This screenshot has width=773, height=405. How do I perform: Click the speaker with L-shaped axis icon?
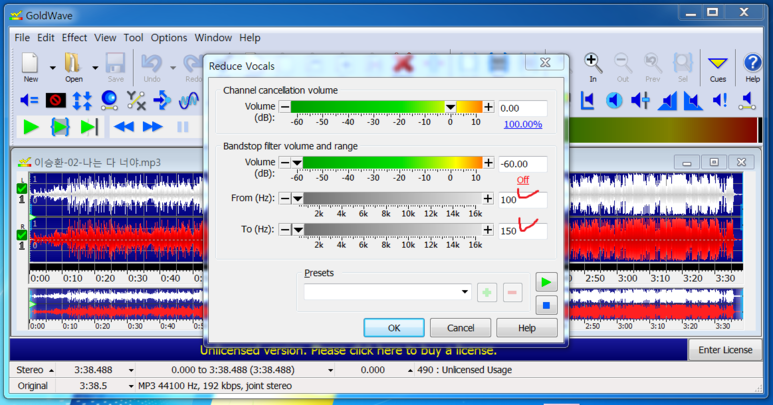point(588,101)
